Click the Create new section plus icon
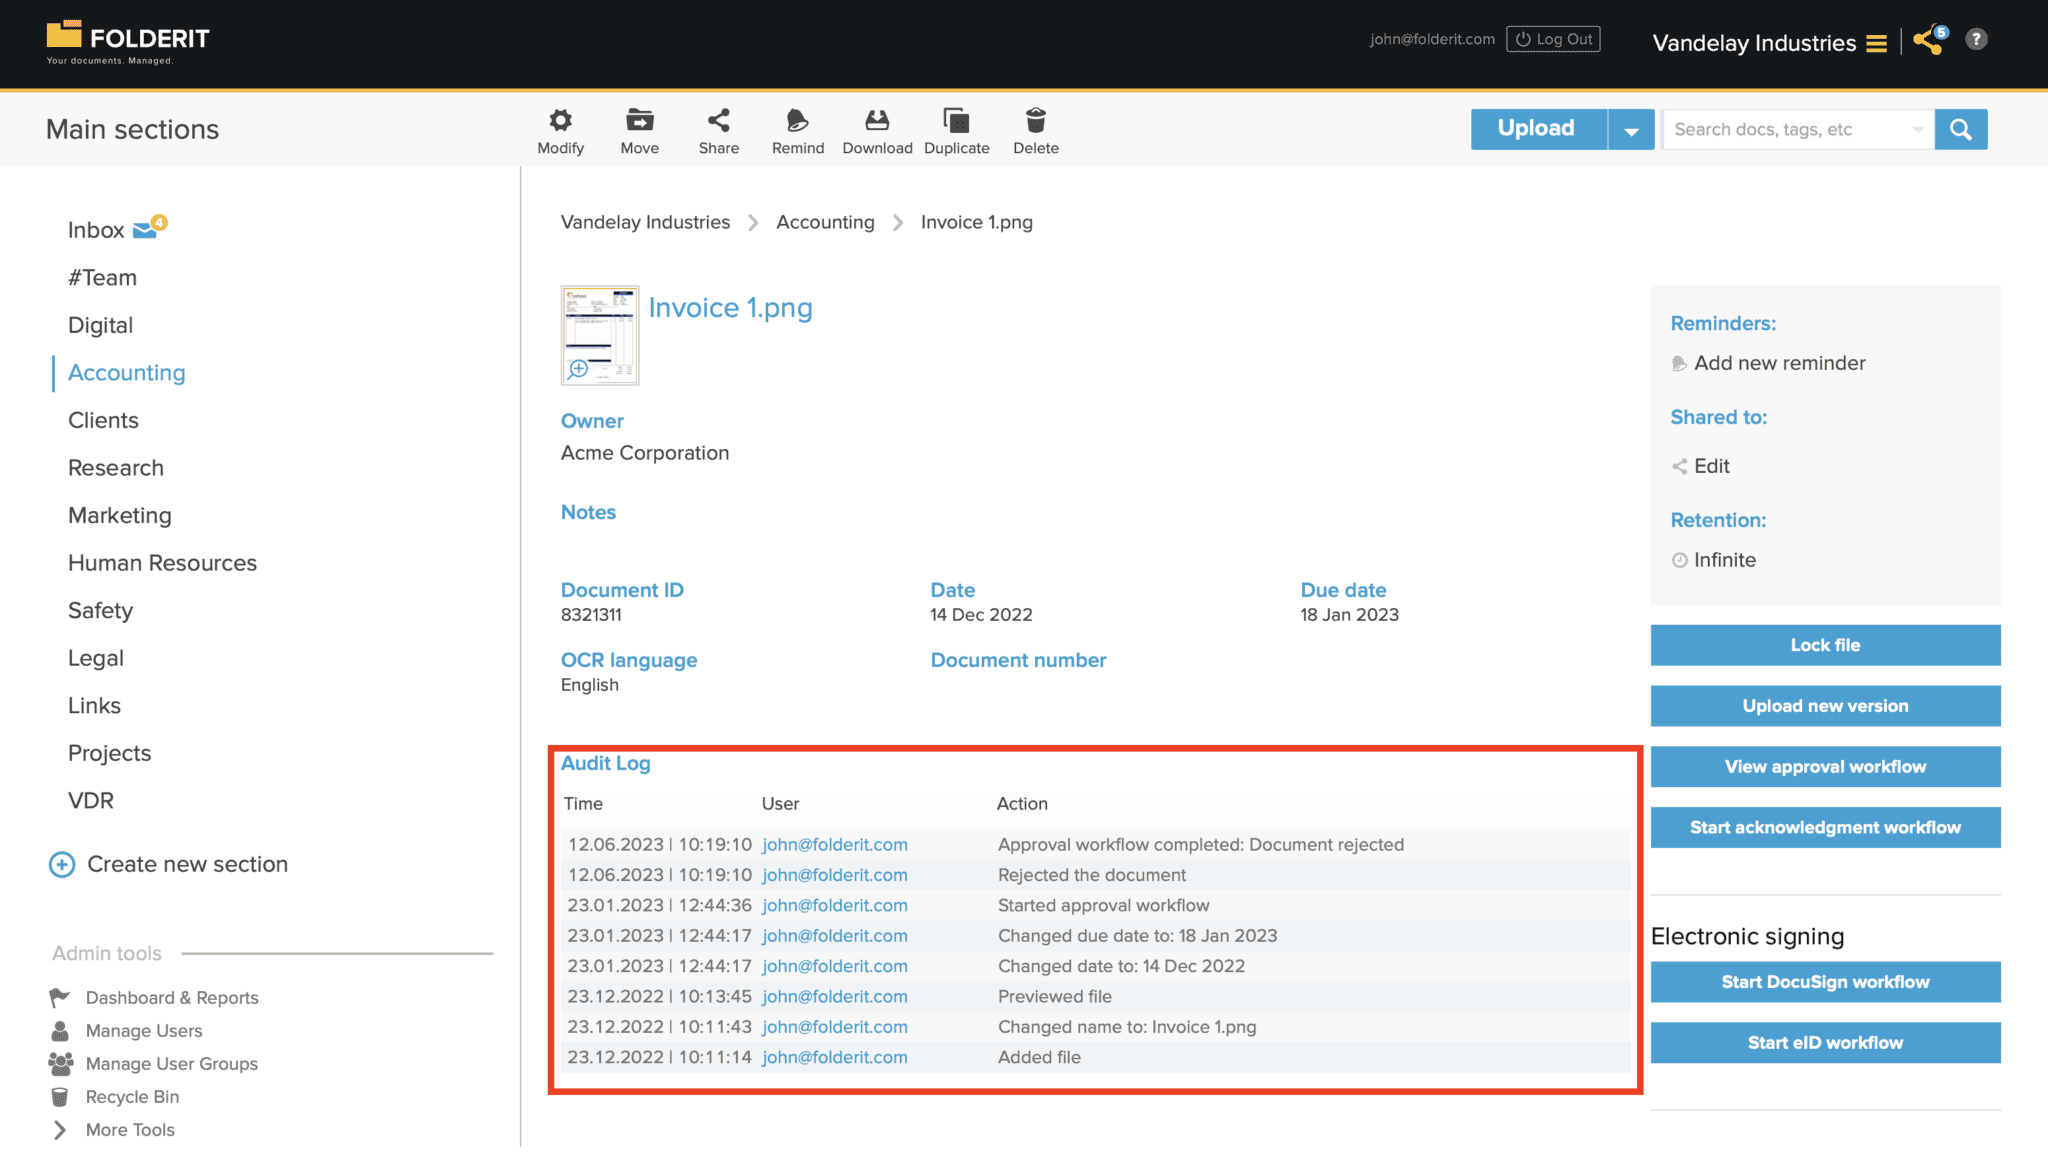Viewport: 2048px width, 1161px height. click(x=62, y=865)
